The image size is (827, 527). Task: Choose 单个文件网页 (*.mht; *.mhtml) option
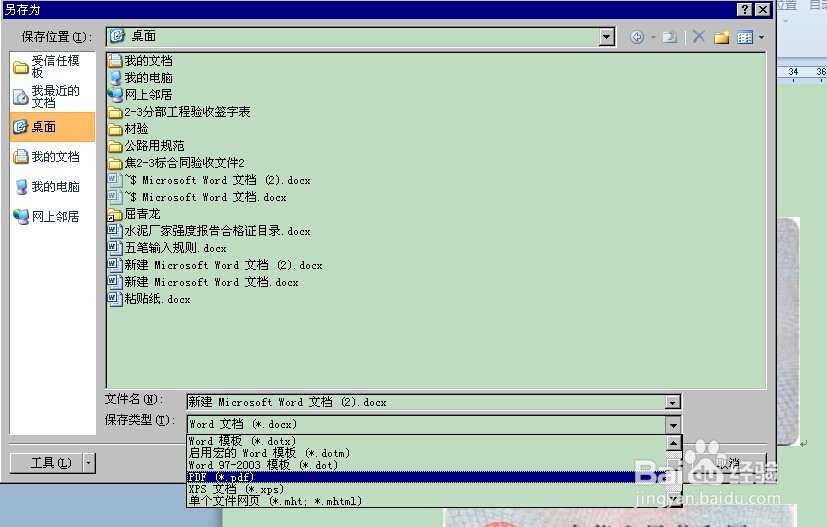pos(426,501)
